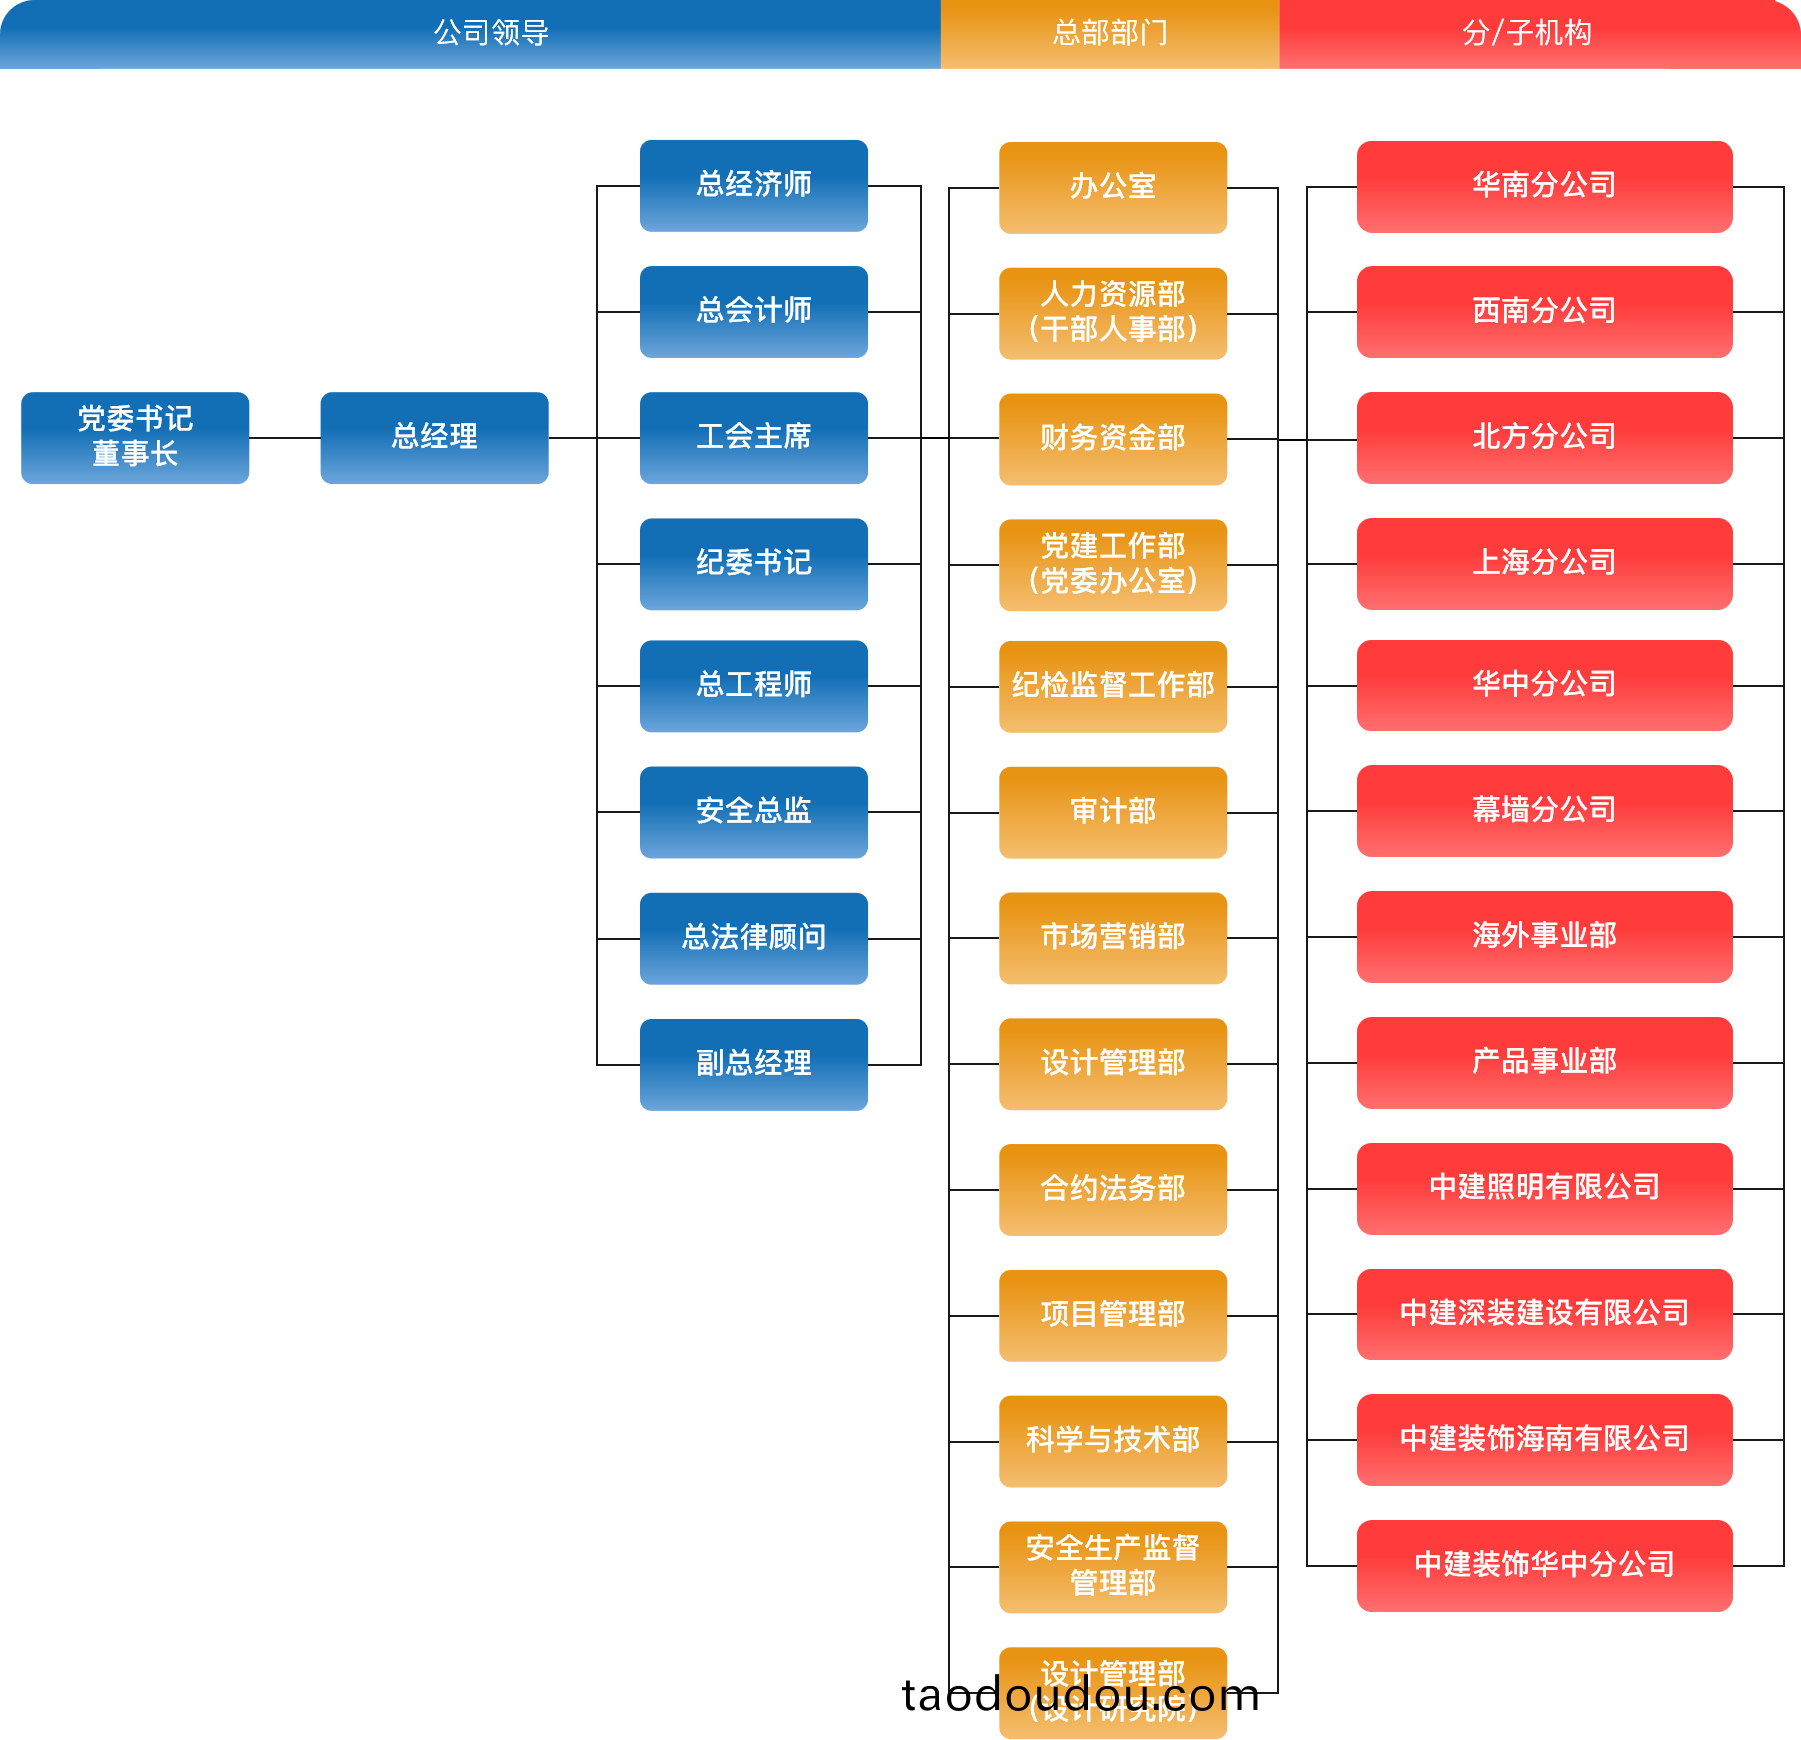Select the 总法律顾问 node
The width and height of the screenshot is (1801, 1740).
click(754, 938)
